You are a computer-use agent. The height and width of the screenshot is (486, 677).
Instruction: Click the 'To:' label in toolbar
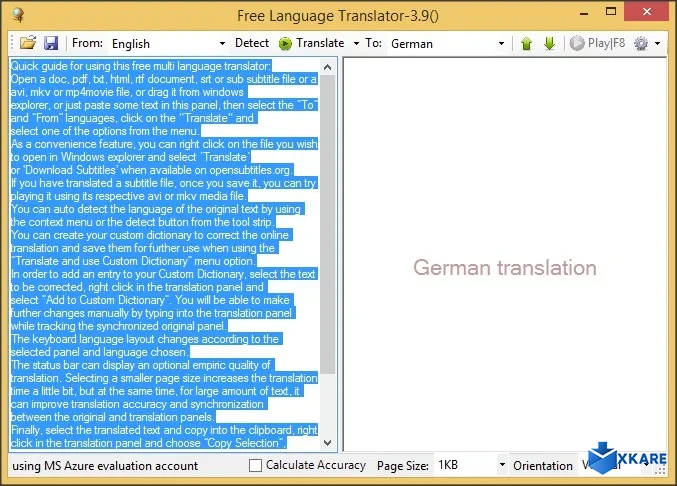tap(373, 43)
